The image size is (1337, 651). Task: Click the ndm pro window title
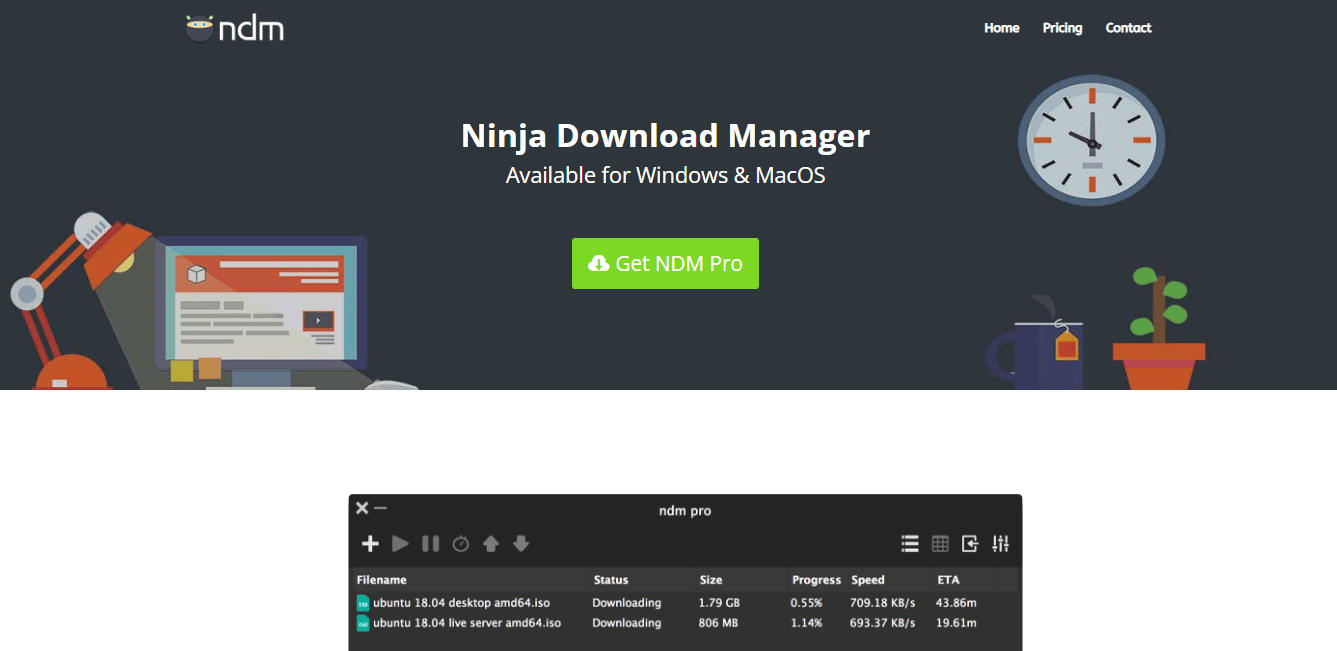(x=685, y=511)
